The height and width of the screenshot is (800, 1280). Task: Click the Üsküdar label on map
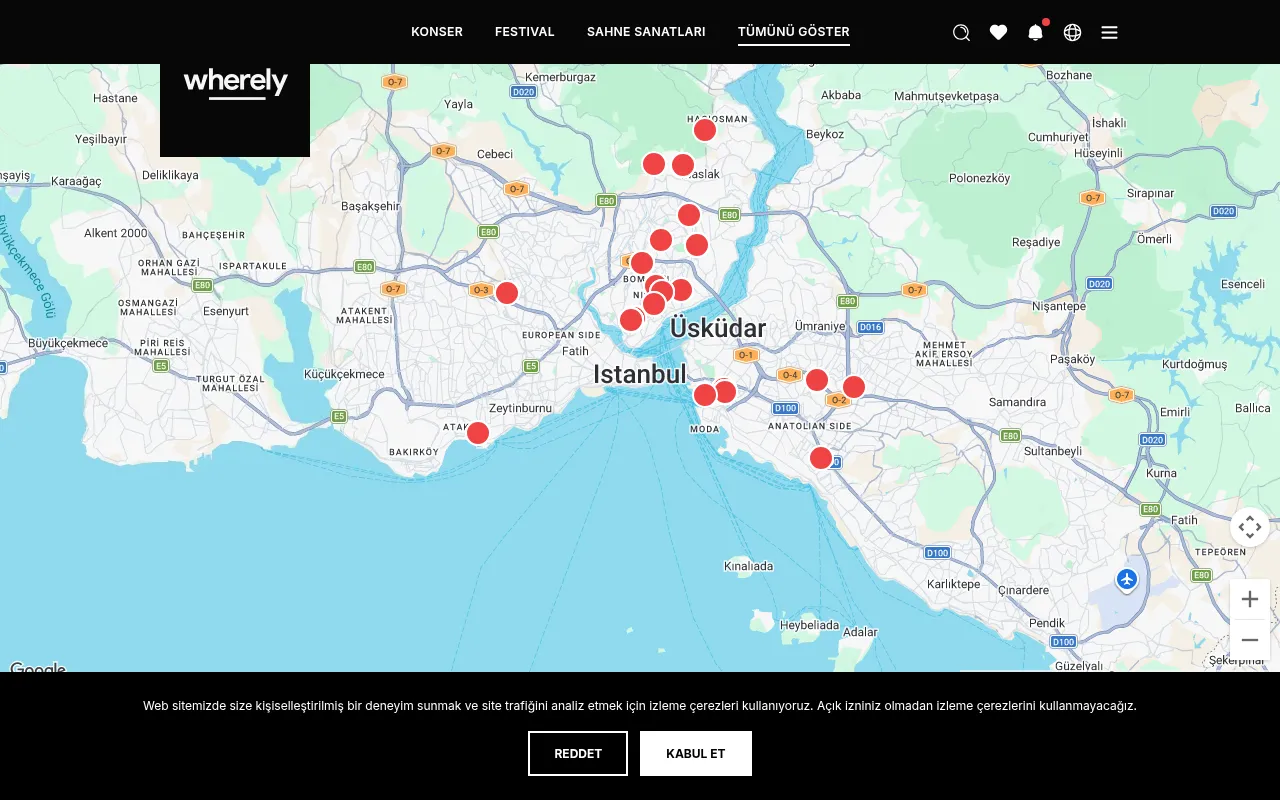click(718, 328)
